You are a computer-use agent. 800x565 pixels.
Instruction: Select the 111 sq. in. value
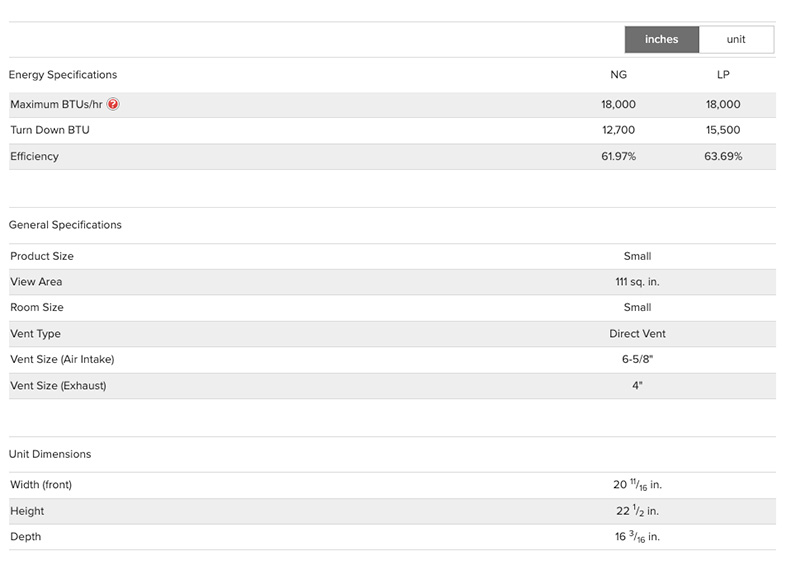coord(637,282)
